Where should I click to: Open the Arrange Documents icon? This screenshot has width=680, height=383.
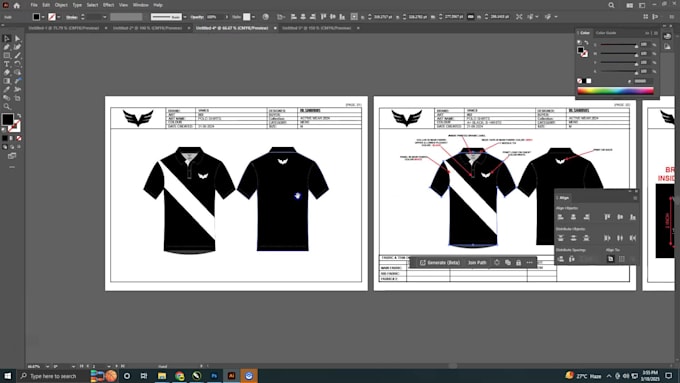(629, 5)
